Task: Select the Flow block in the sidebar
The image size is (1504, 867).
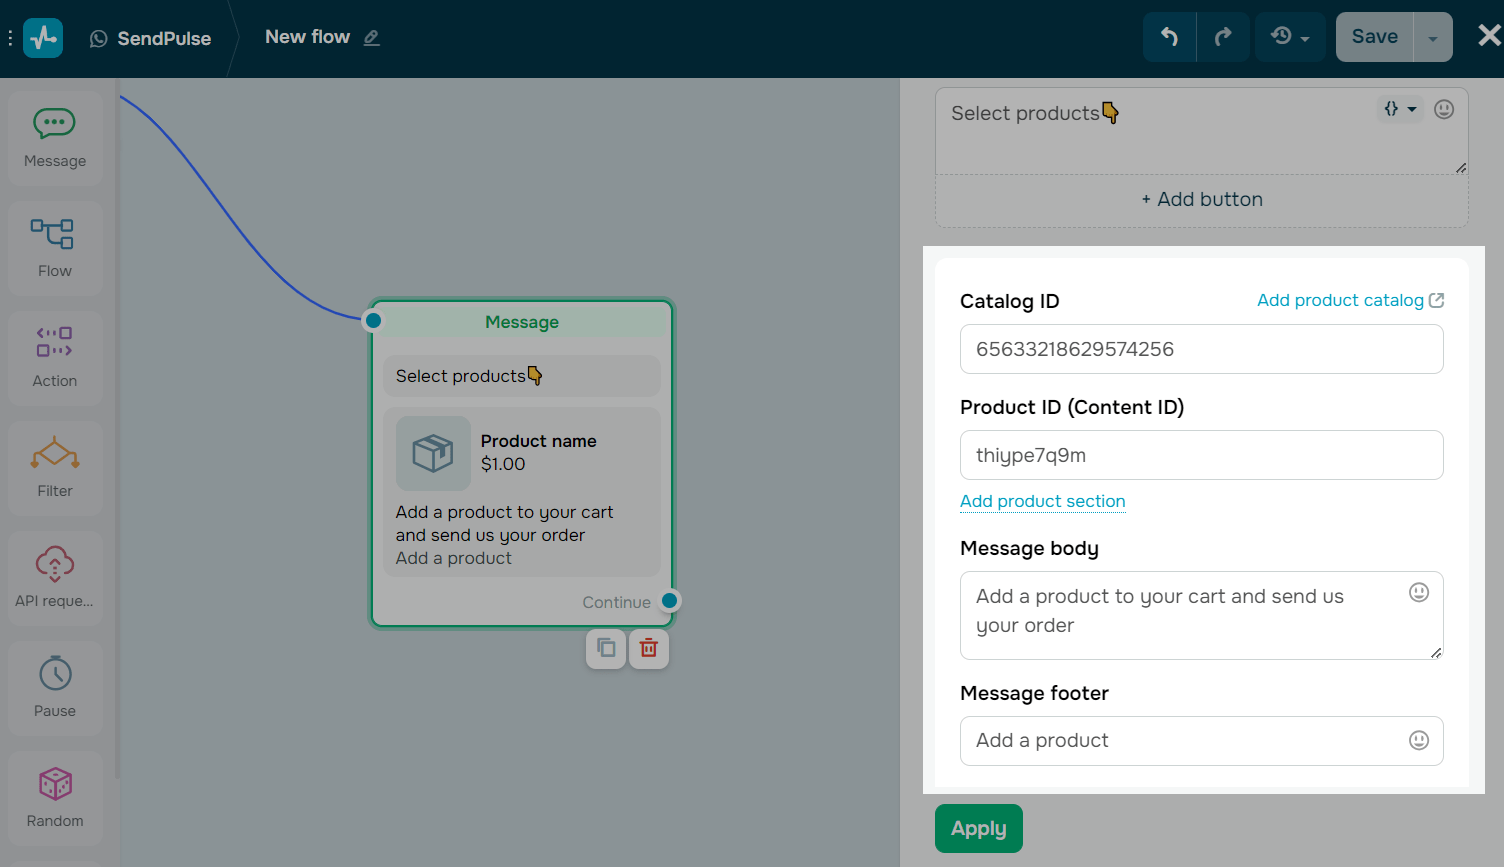Action: coord(54,248)
